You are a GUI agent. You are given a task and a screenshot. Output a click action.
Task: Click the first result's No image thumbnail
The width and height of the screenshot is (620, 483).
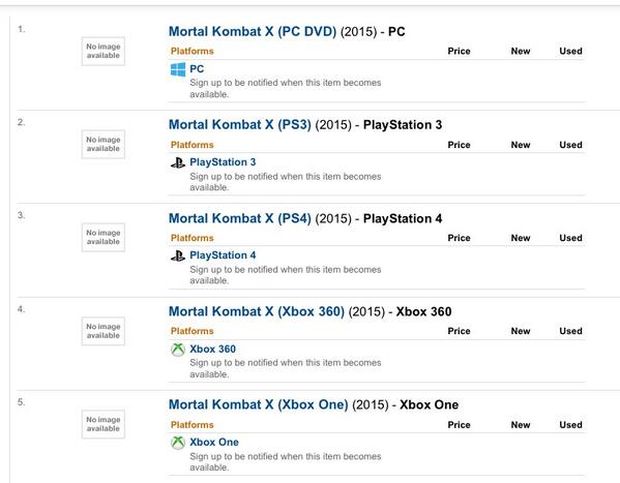103,51
